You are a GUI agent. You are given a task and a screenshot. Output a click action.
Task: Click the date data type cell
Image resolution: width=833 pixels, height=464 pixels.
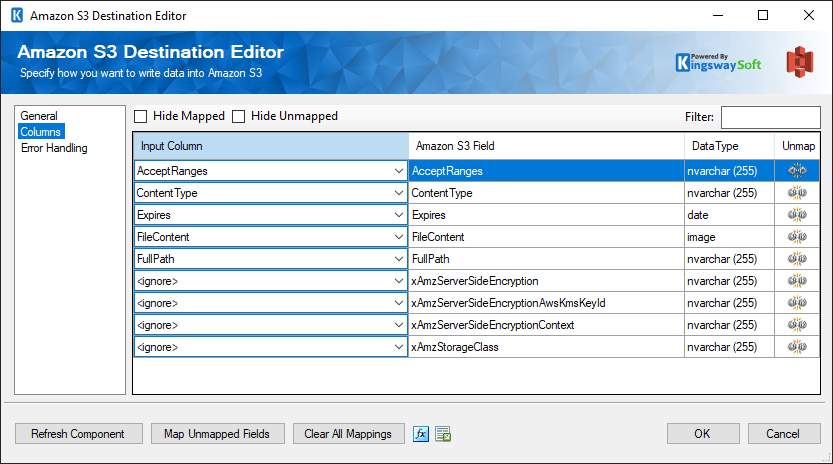[x=729, y=215]
